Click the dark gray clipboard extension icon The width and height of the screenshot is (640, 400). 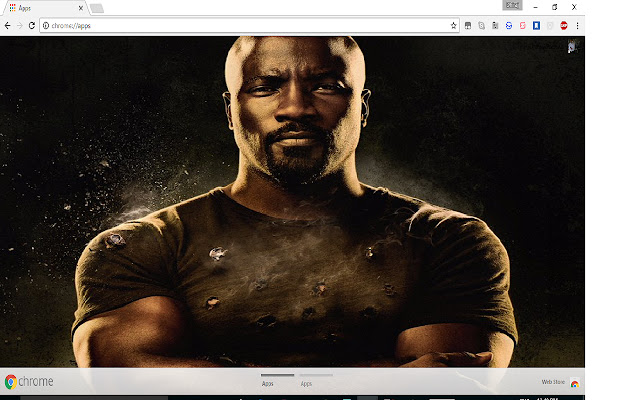[495, 26]
